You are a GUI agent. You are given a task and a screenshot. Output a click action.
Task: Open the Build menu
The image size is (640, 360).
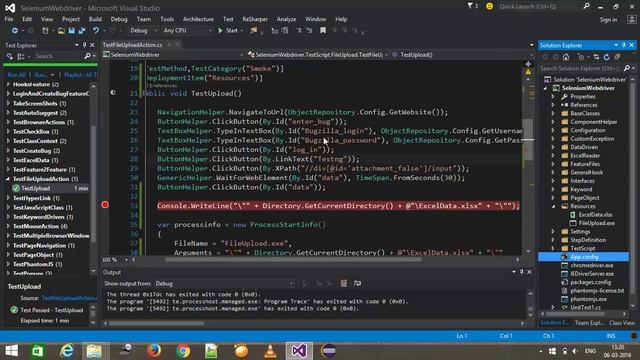(95, 19)
